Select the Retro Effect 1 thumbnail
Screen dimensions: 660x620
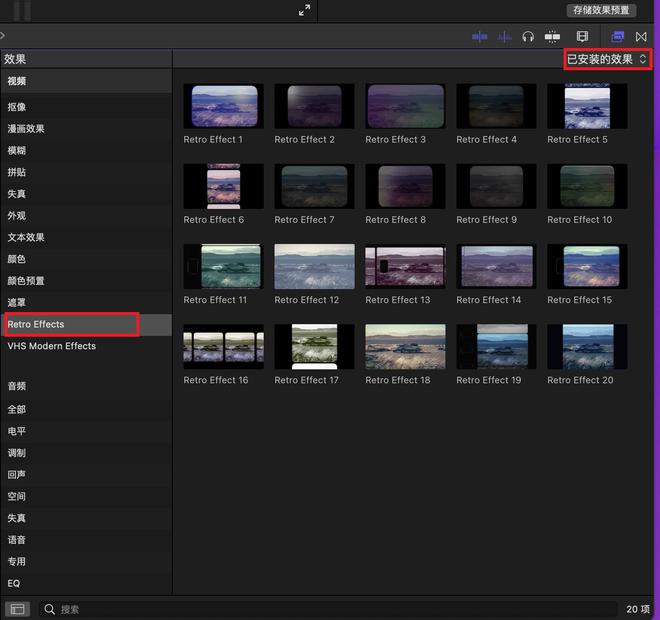coord(224,106)
